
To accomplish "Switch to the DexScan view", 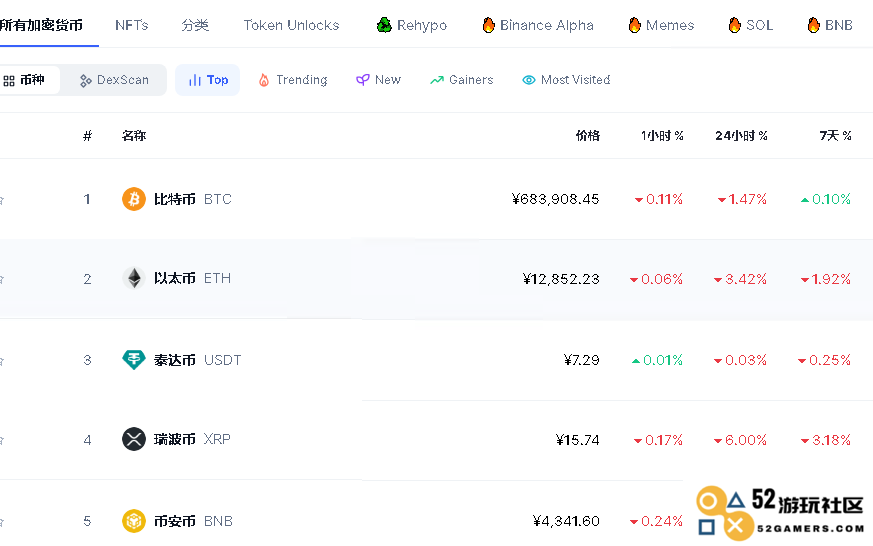I will pyautogui.click(x=114, y=80).
